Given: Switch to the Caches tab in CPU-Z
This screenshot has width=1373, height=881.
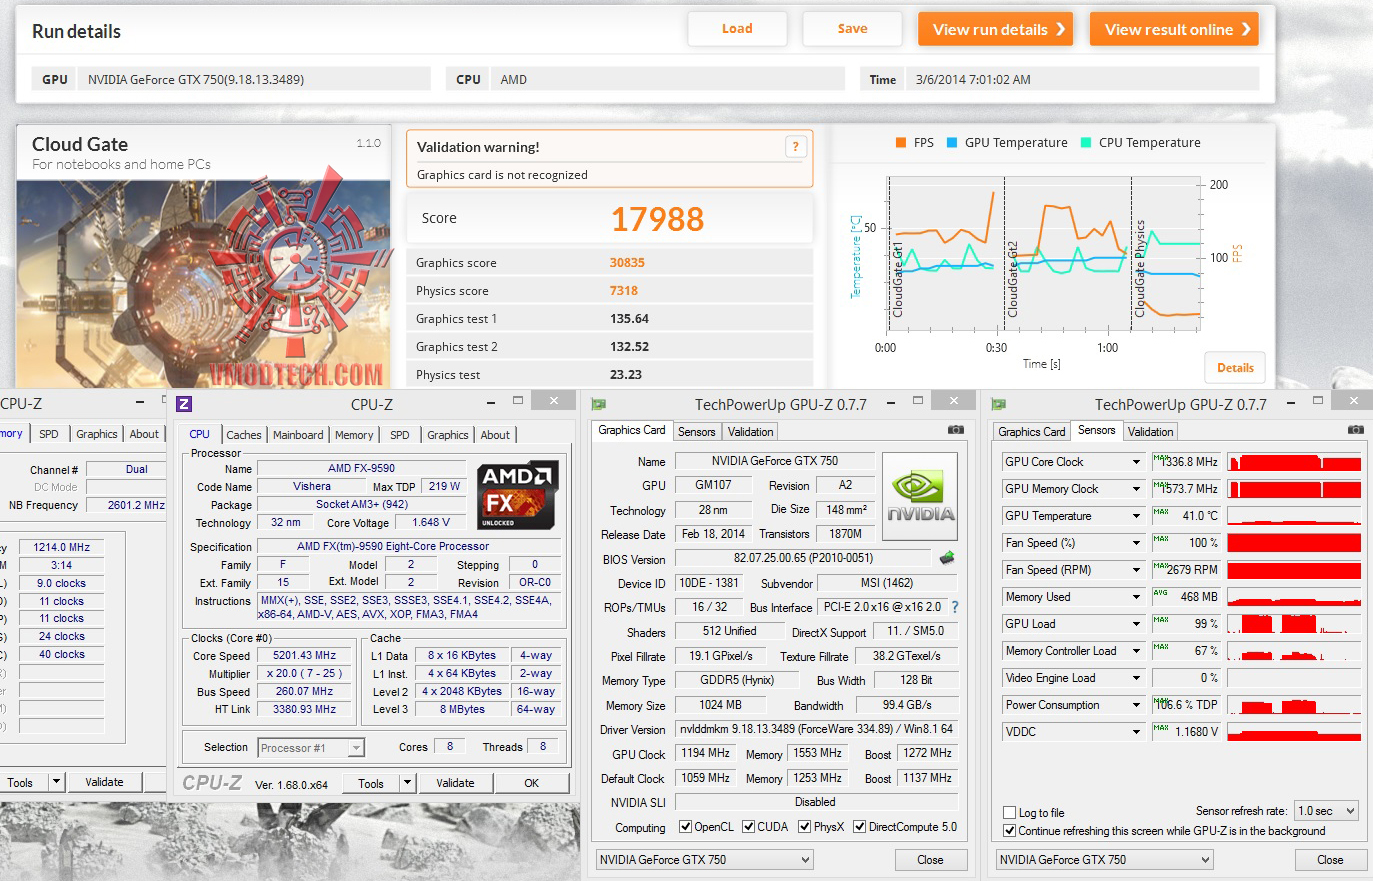Looking at the screenshot, I should point(244,435).
